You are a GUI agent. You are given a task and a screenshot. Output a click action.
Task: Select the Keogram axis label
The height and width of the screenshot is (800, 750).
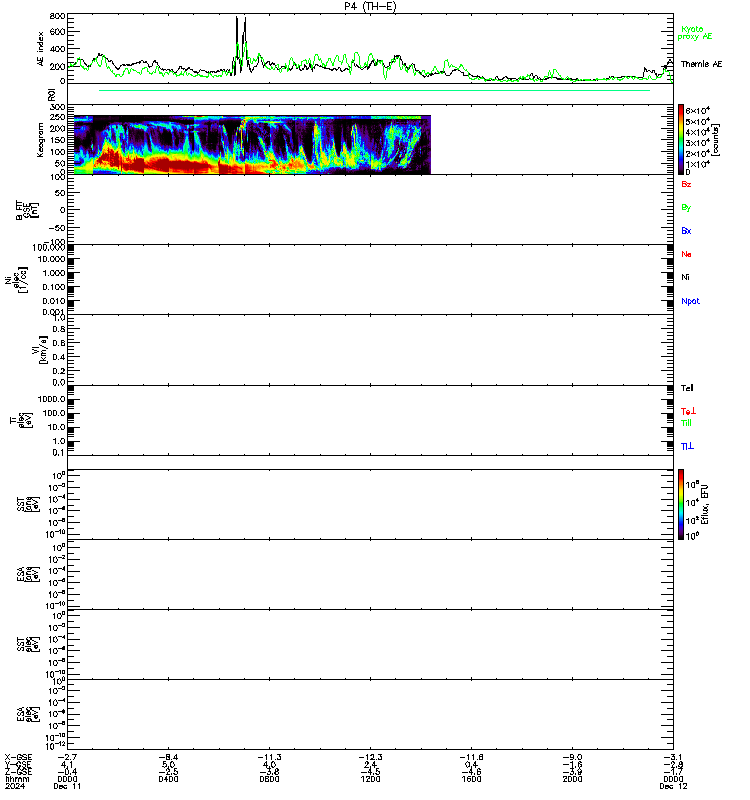click(x=40, y=139)
